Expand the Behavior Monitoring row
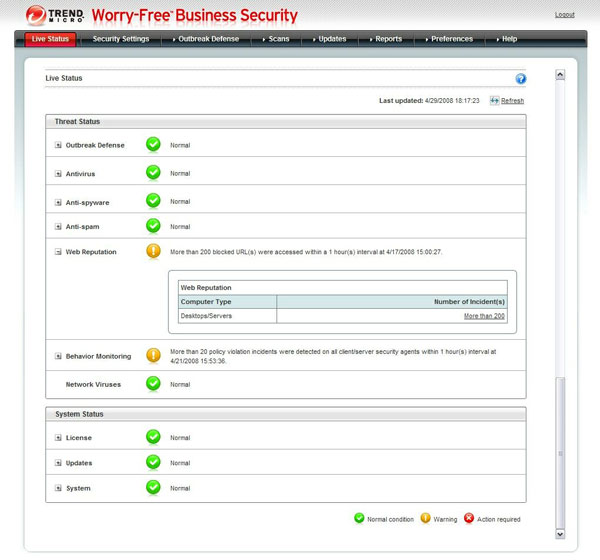Image resolution: width=600 pixels, height=560 pixels. [x=58, y=356]
